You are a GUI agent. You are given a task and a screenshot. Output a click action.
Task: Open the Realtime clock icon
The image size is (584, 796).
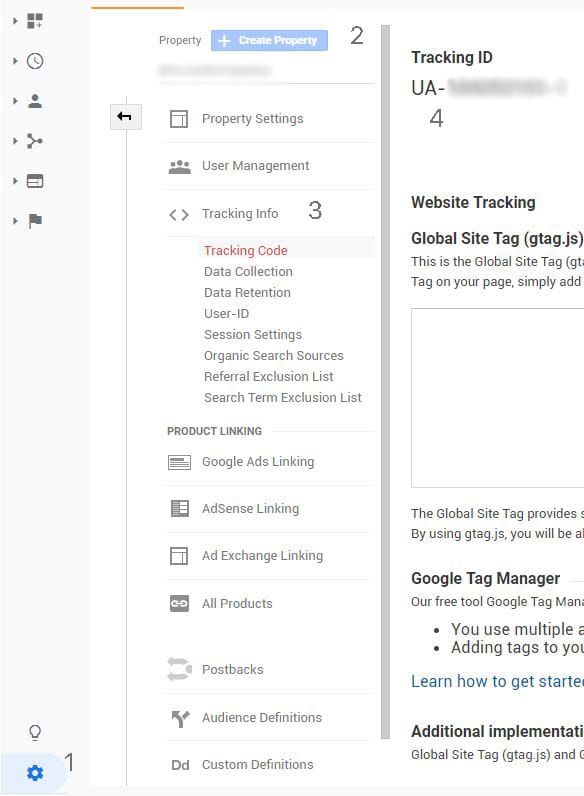click(35, 61)
